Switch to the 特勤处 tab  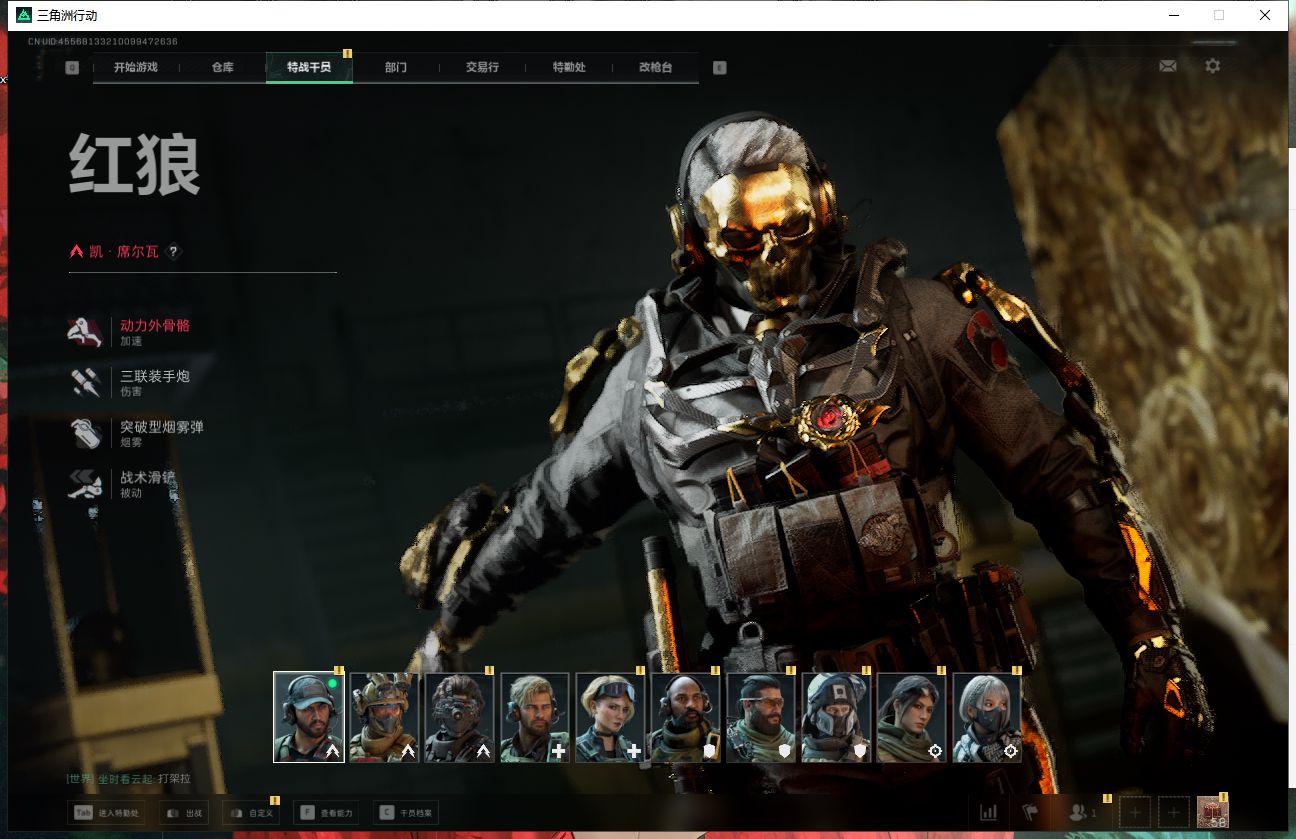point(569,67)
